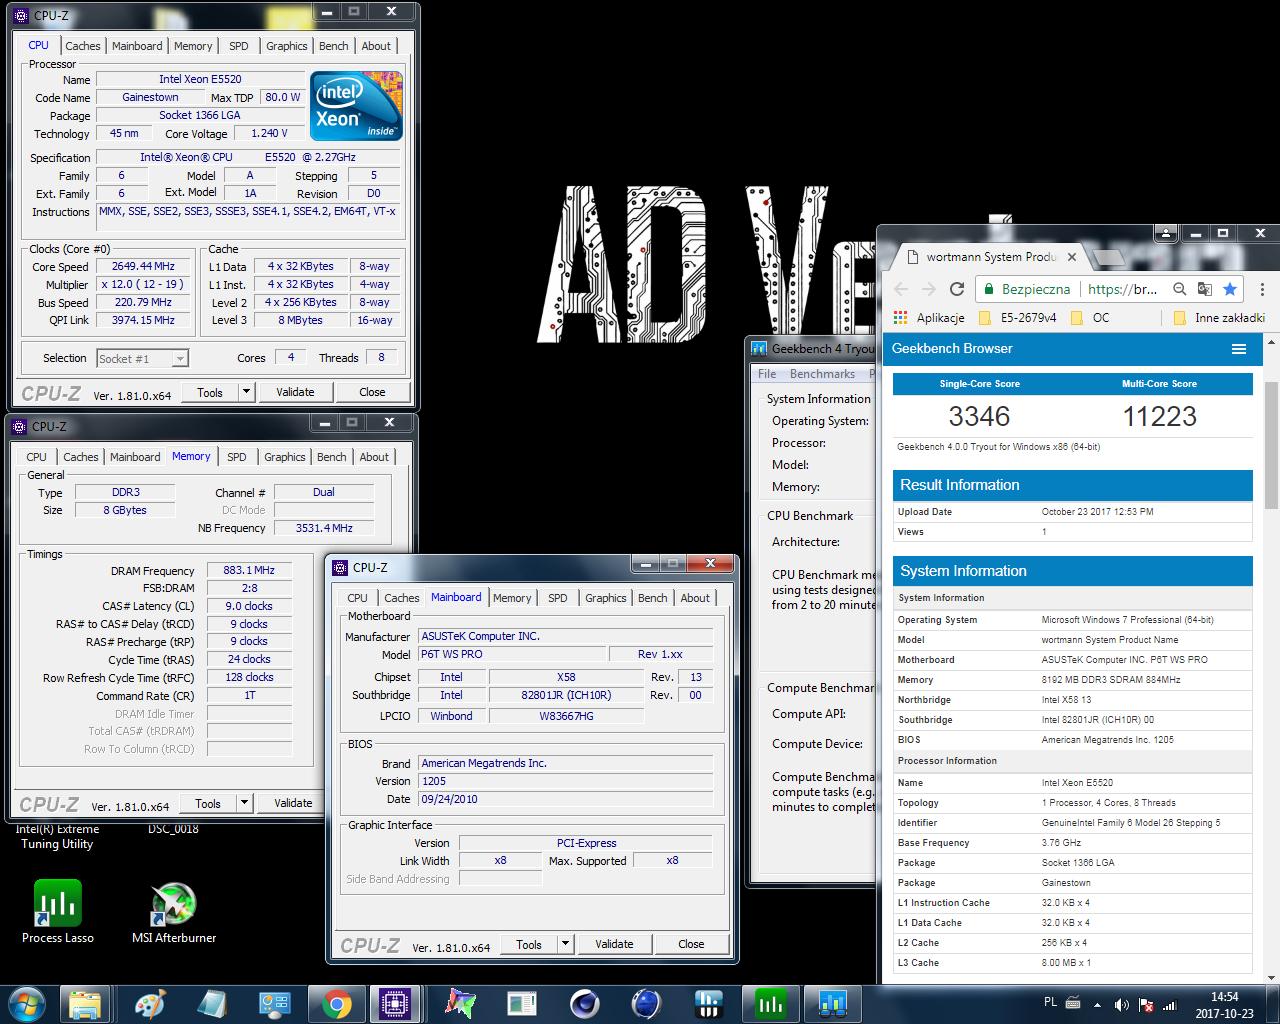Switch to Chrome in the taskbar
Viewport: 1280px width, 1024px height.
337,1004
